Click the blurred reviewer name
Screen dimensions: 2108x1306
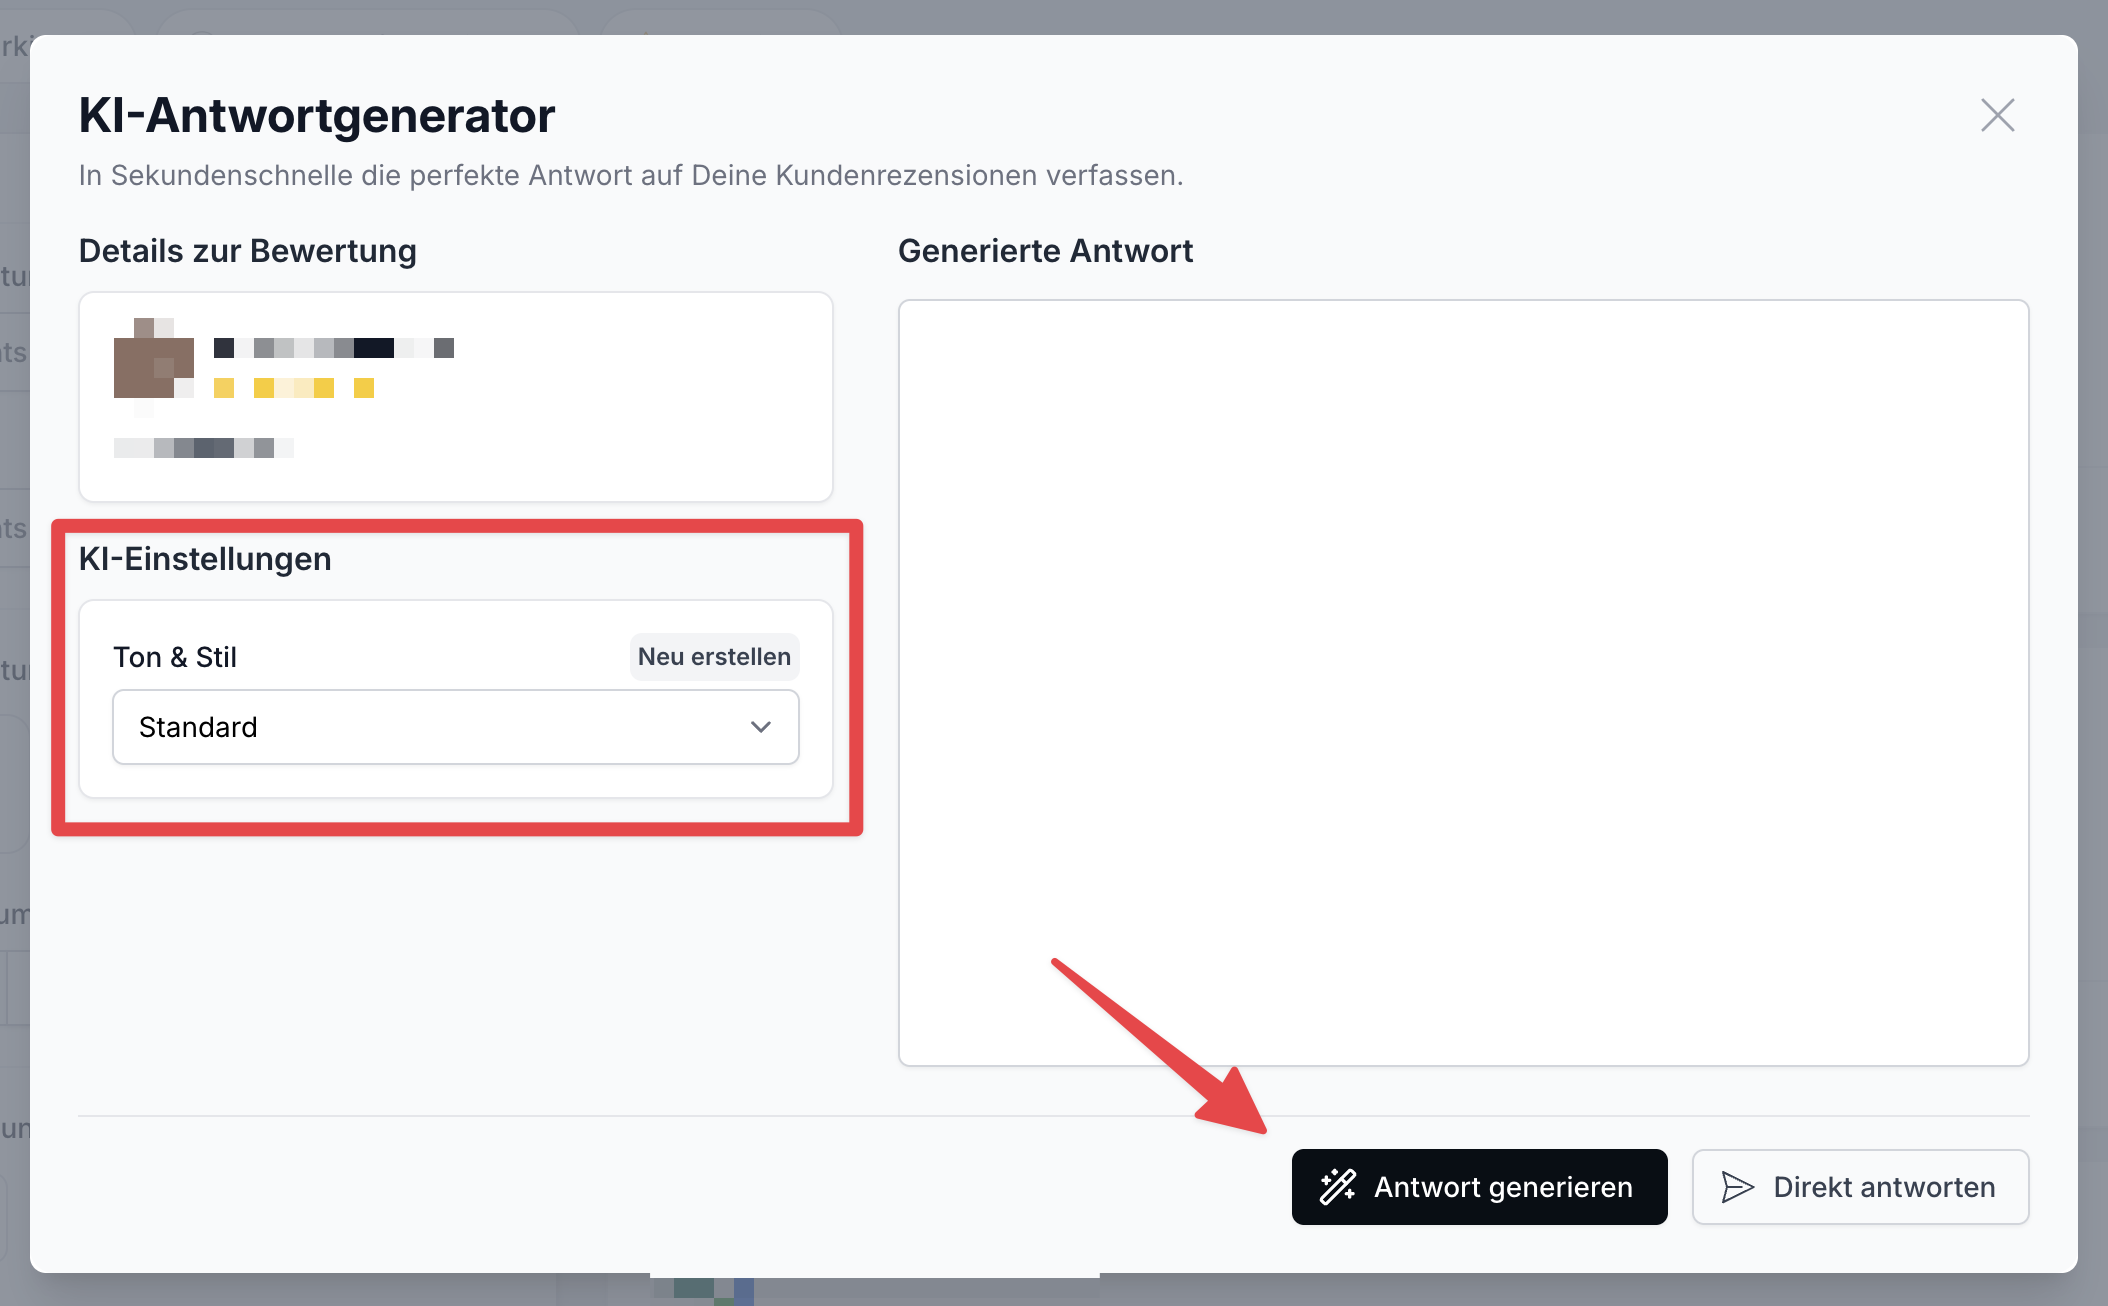(333, 348)
